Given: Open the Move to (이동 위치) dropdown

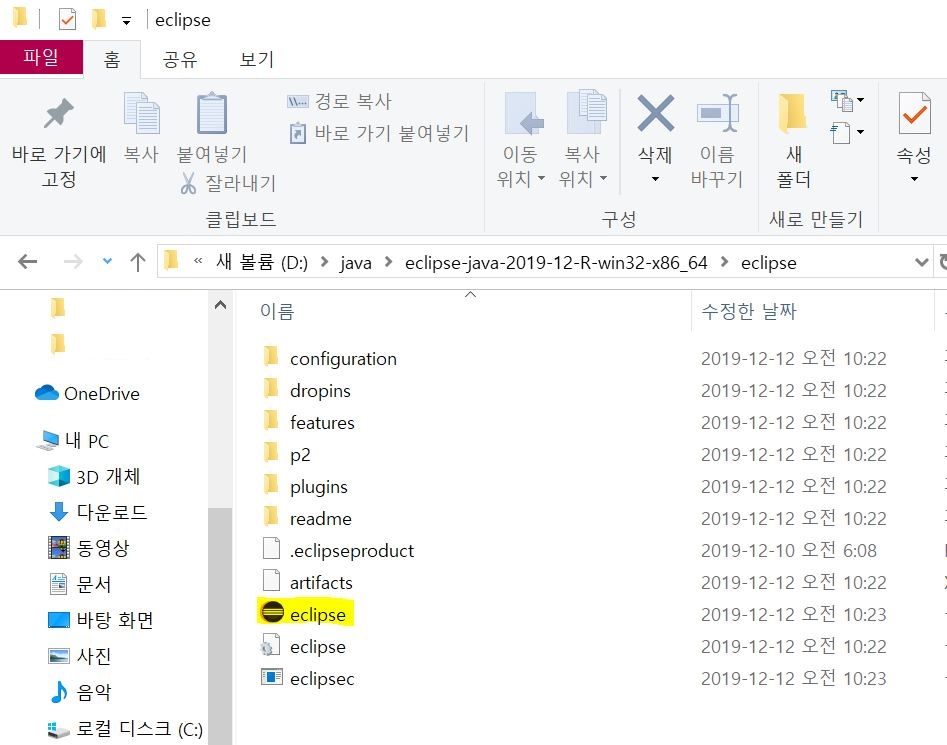Looking at the screenshot, I should [521, 141].
